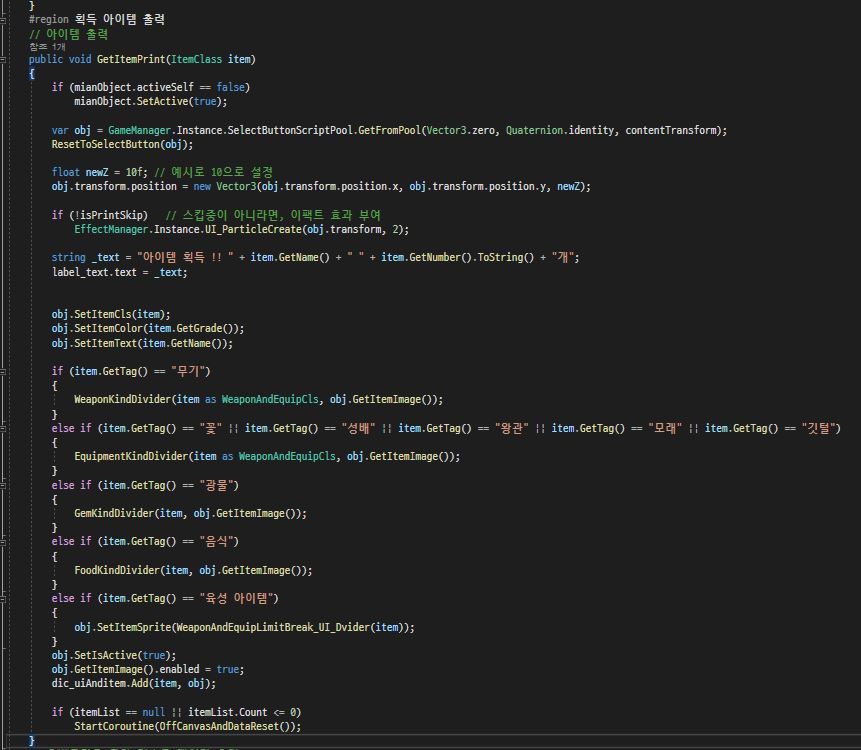Click the comment // 예시로 10으로 설정

[x=214, y=172]
